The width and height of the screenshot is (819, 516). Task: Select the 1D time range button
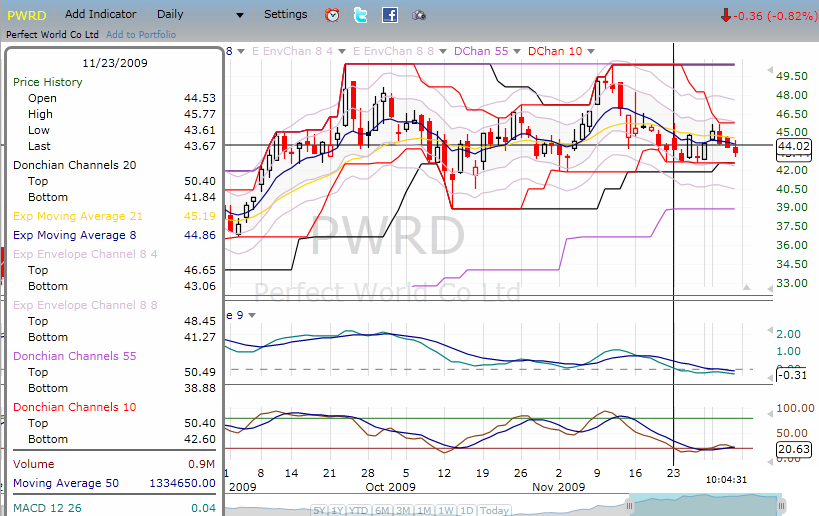(x=466, y=510)
